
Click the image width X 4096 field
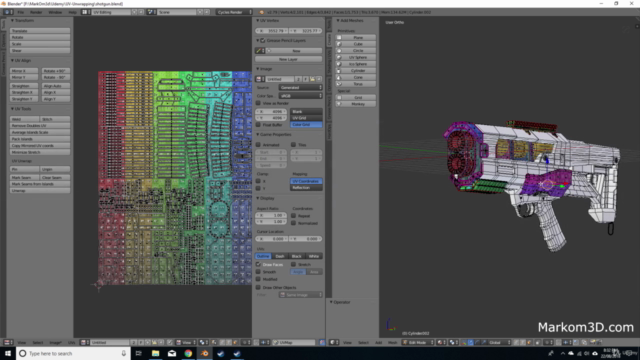click(x=271, y=111)
